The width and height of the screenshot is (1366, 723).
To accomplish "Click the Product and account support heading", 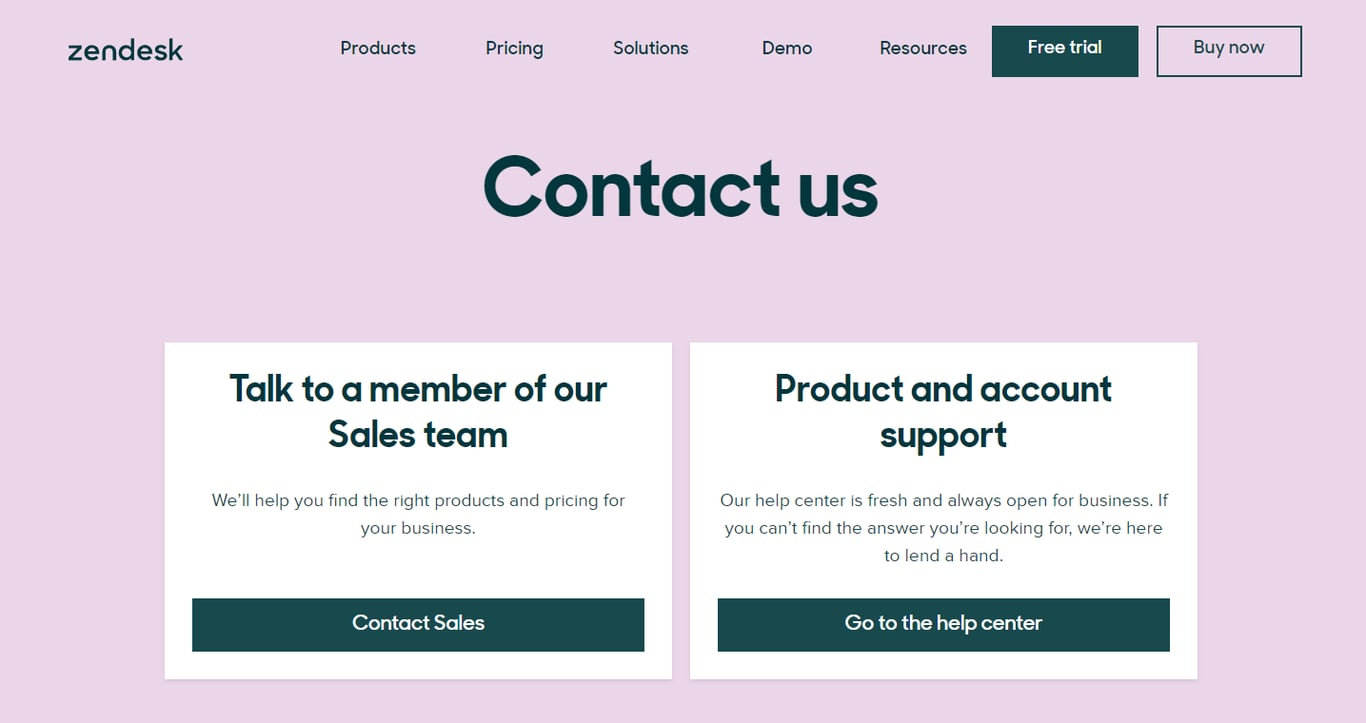I will tap(943, 411).
